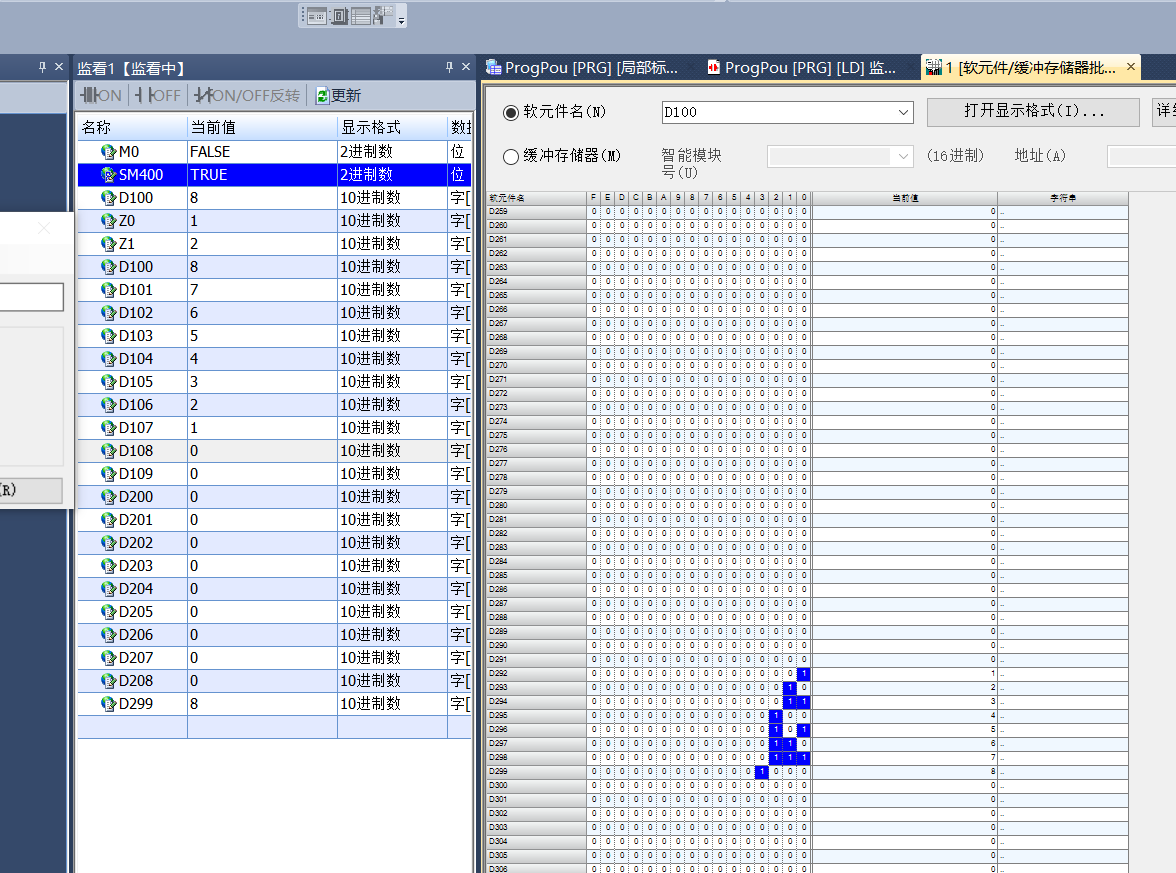1176x873 pixels.
Task: Close the 监看1 watch panel
Action: pos(466,67)
